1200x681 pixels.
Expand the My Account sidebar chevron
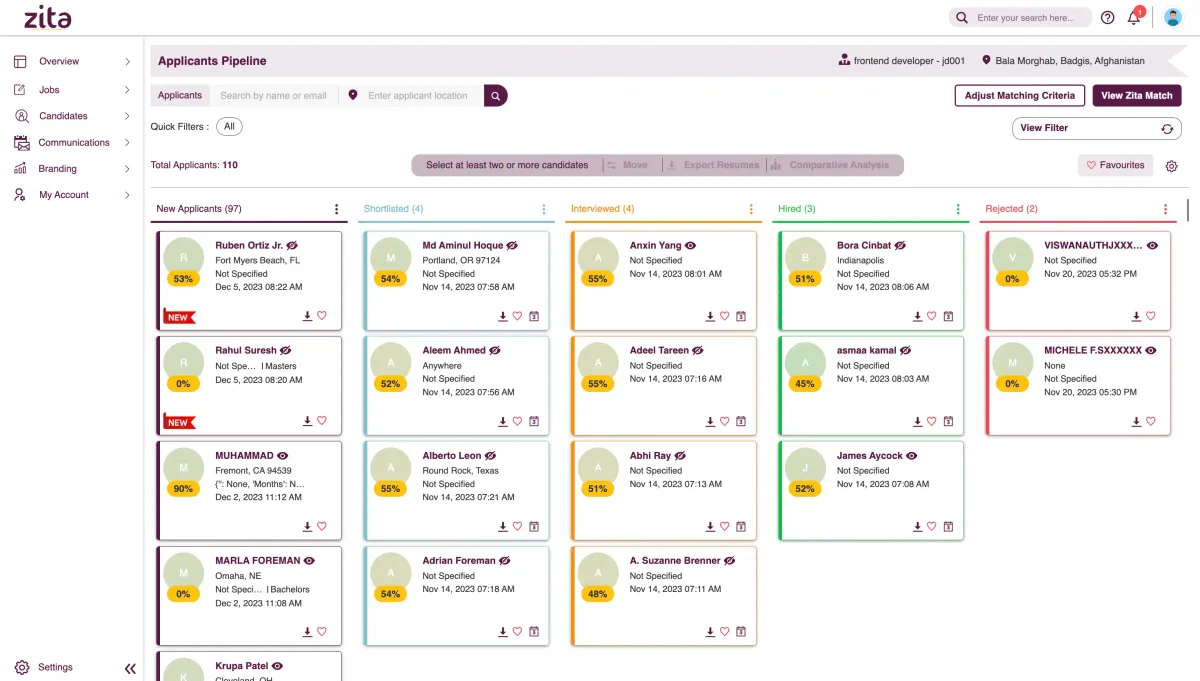coord(127,195)
